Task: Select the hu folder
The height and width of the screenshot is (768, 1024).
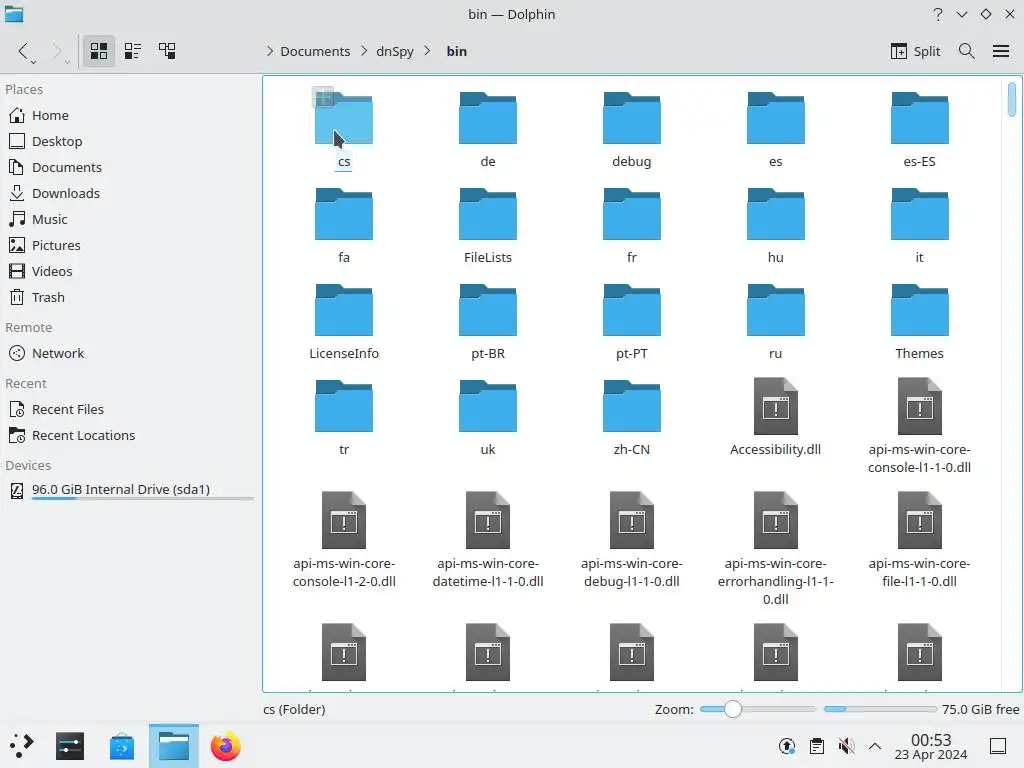Action: point(776,225)
